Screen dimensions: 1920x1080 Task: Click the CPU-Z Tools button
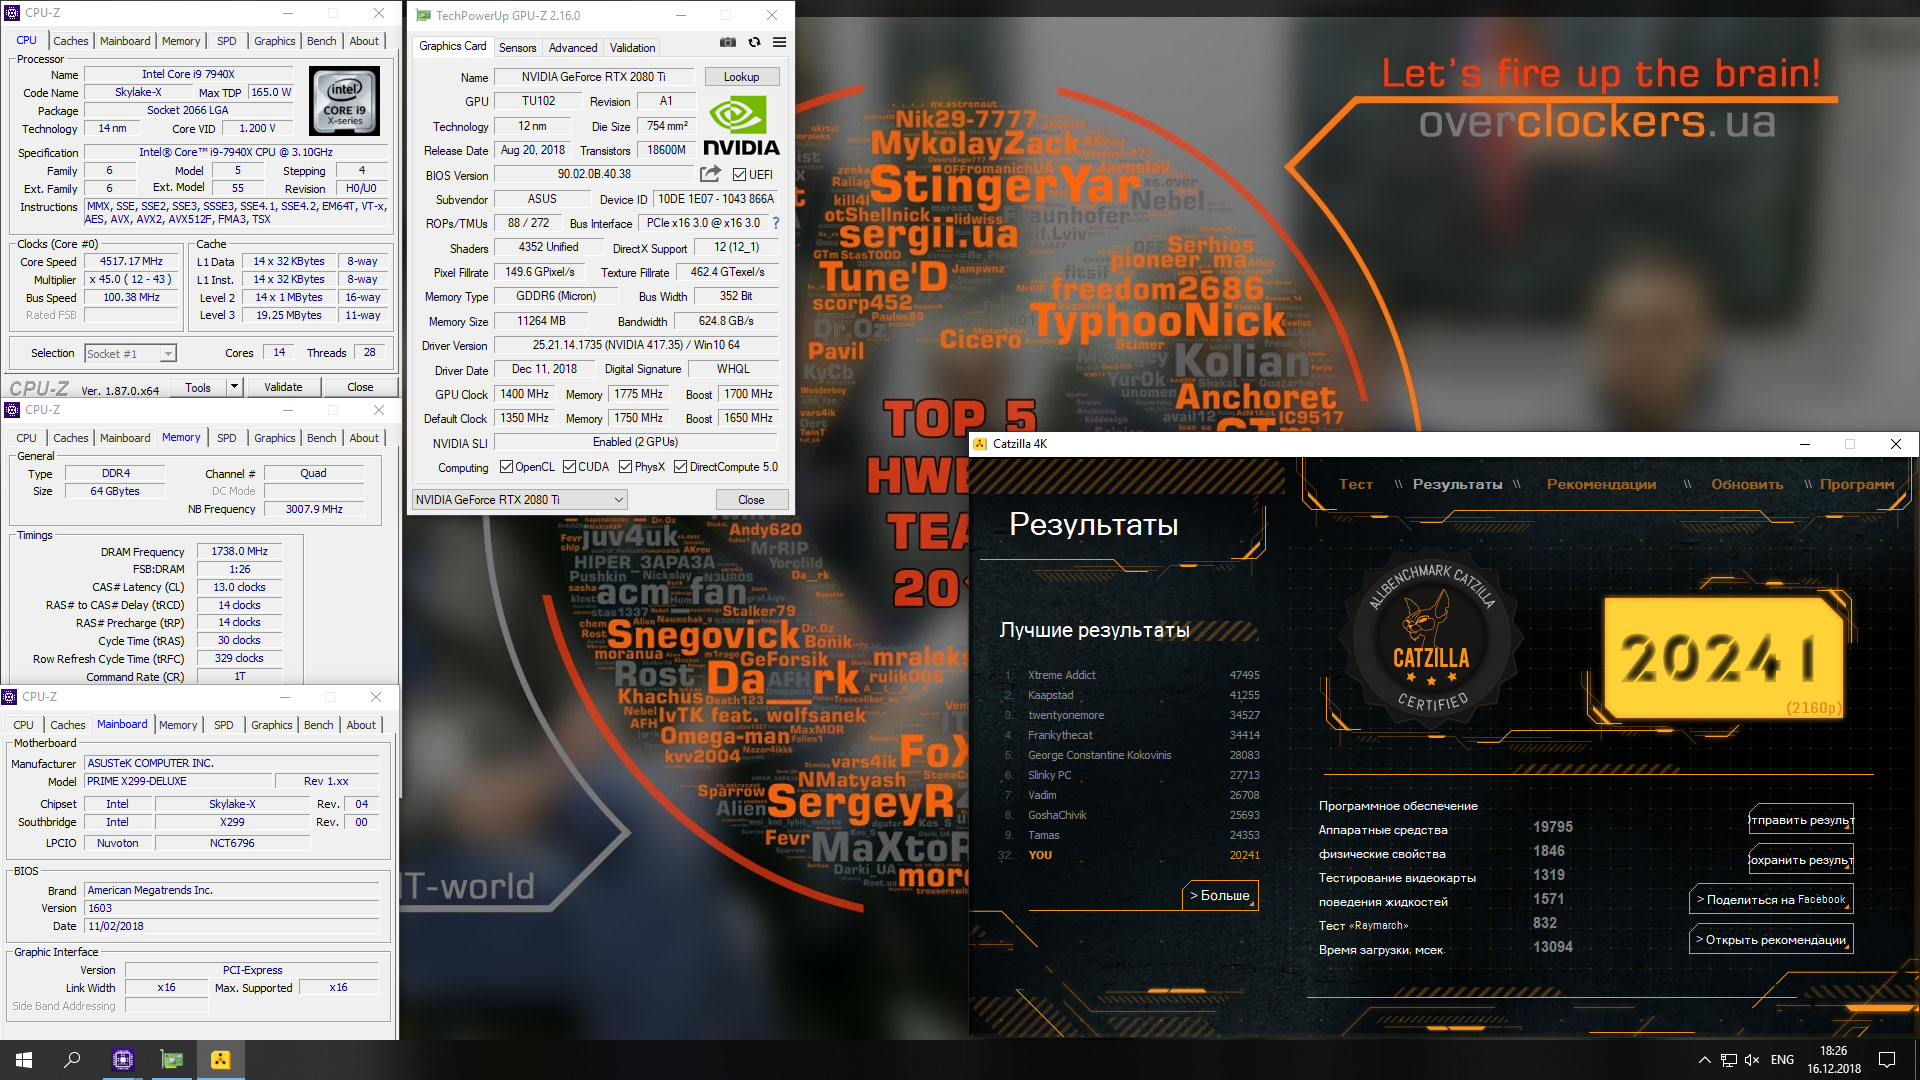[x=198, y=387]
